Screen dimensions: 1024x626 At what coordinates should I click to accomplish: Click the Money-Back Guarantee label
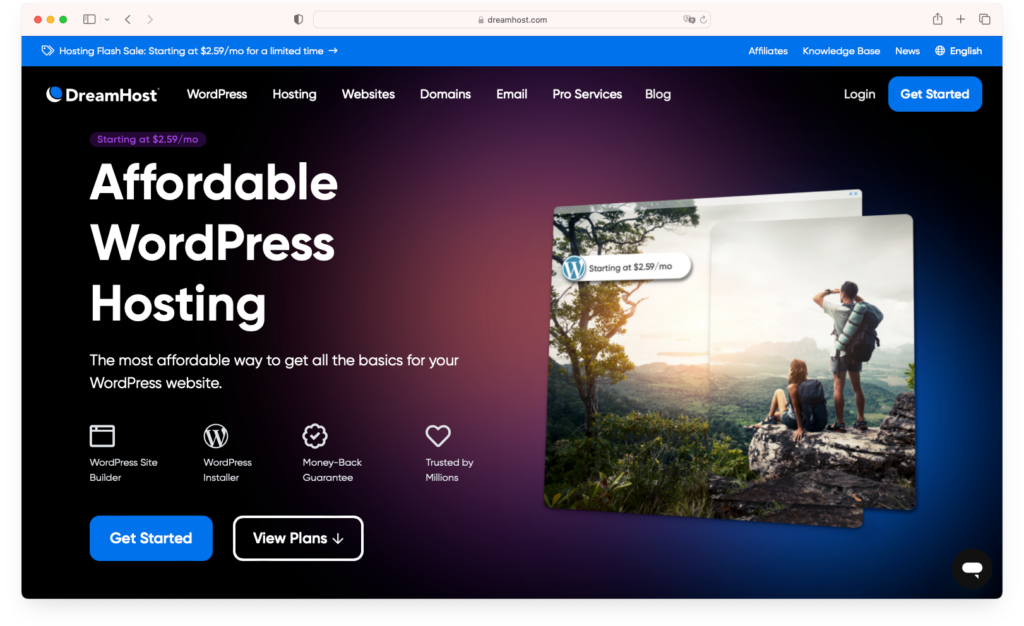tap(332, 470)
